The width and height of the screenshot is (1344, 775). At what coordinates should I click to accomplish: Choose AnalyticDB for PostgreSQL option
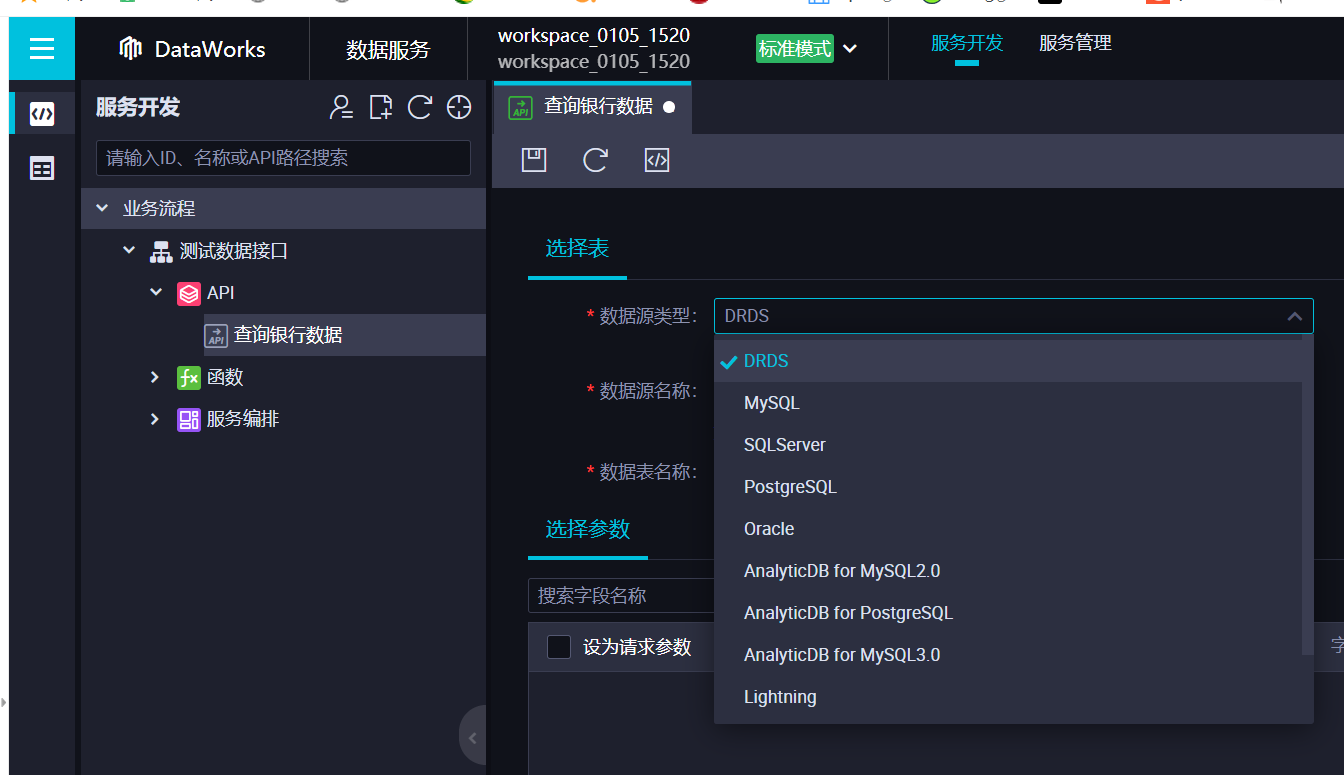click(1008, 613)
